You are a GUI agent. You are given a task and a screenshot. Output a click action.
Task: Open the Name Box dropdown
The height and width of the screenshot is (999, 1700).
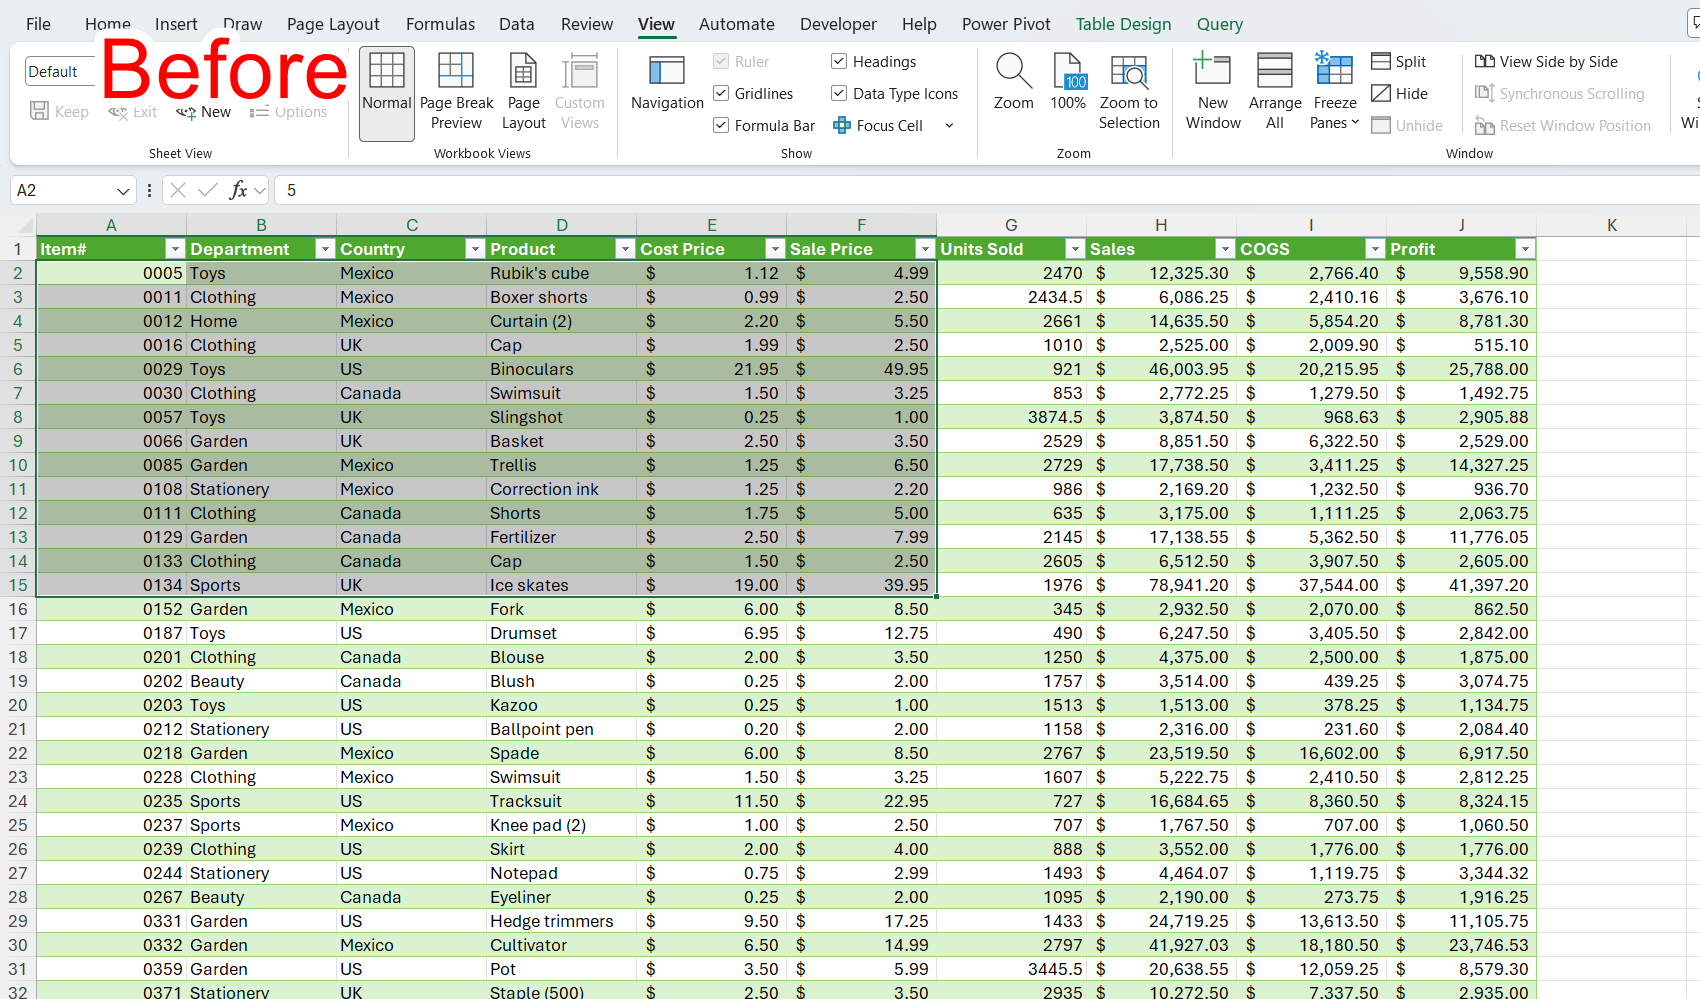click(123, 190)
